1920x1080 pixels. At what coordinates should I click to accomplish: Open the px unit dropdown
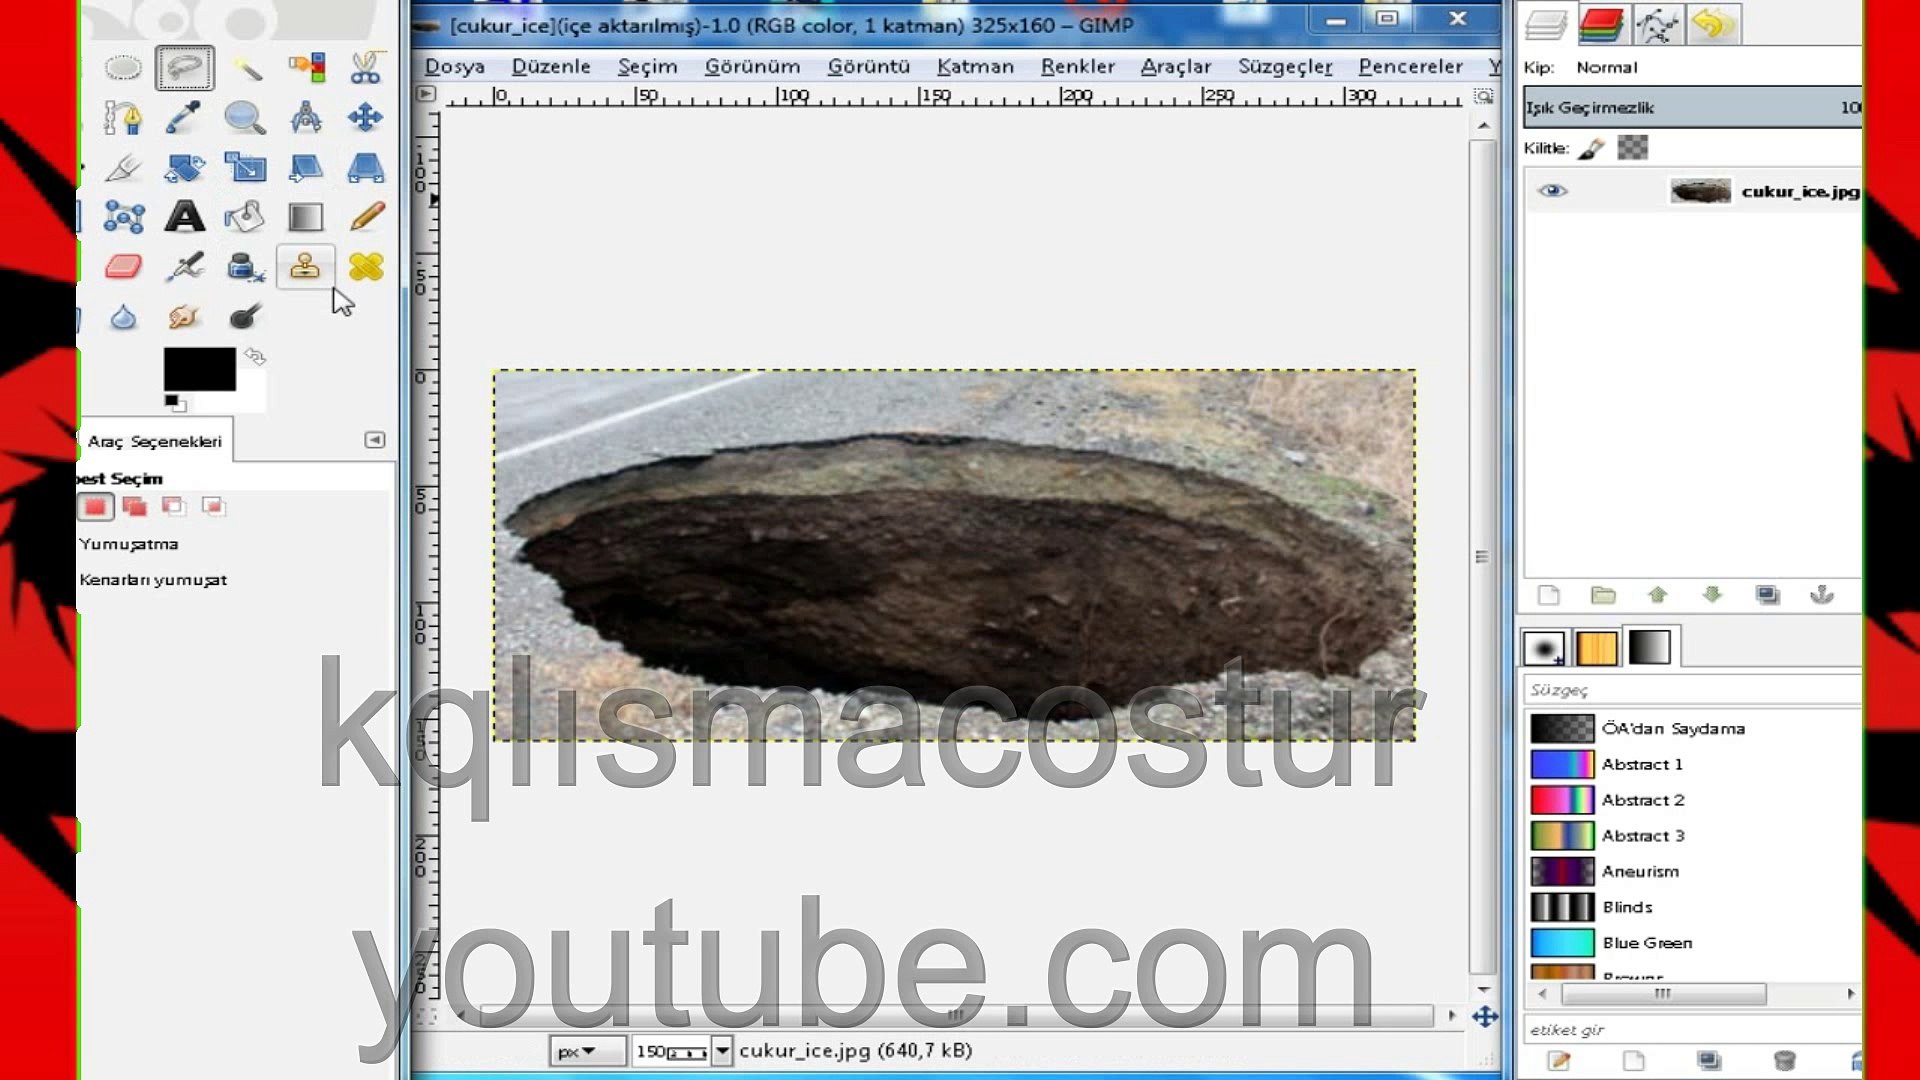tap(587, 1051)
